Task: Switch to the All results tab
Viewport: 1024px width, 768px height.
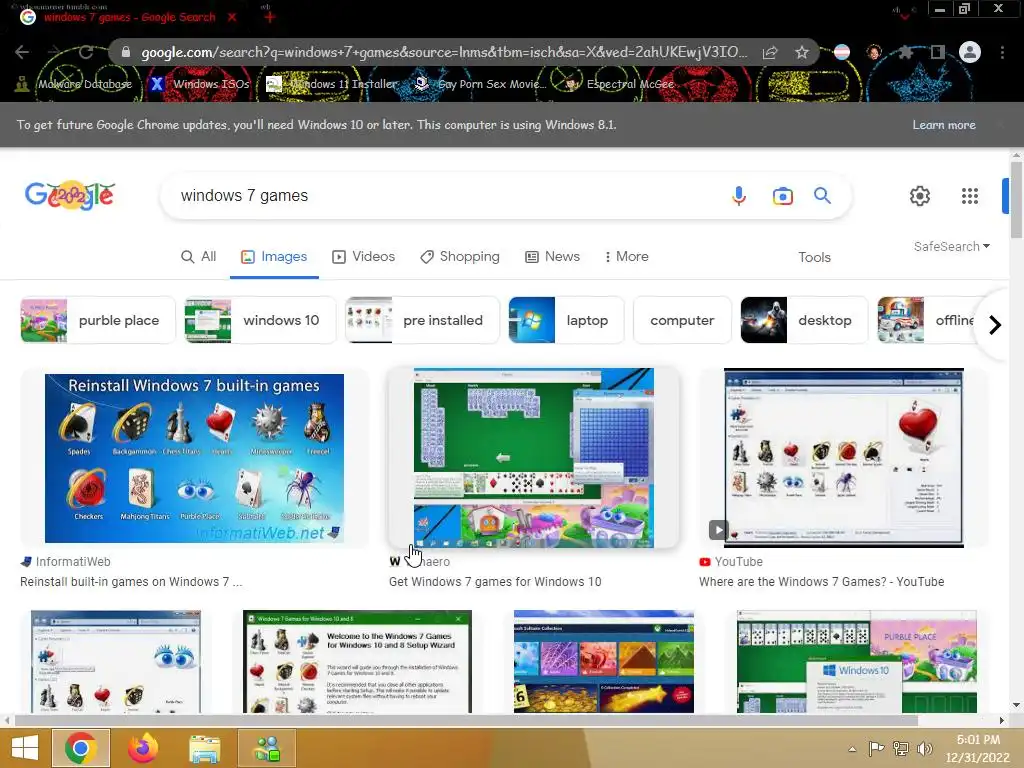Action: pos(199,257)
